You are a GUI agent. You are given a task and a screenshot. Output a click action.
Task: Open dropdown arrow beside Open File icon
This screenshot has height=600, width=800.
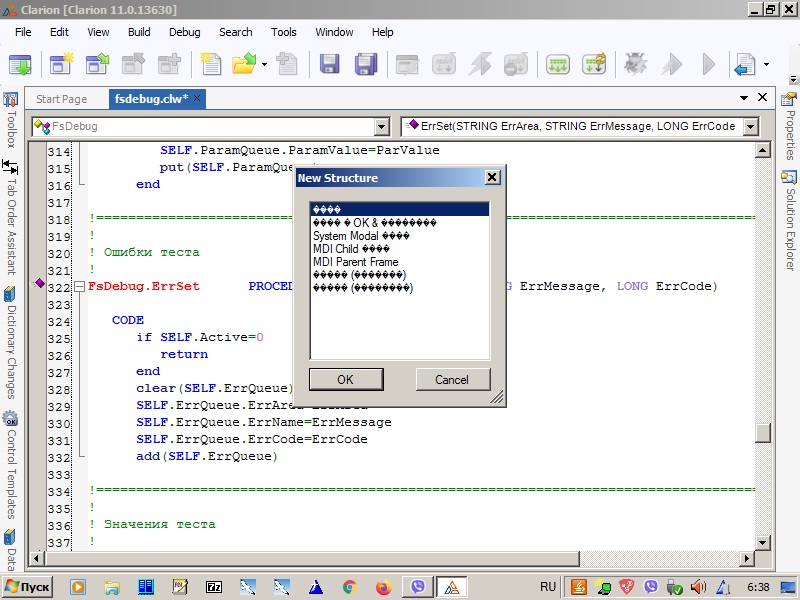tap(264, 65)
